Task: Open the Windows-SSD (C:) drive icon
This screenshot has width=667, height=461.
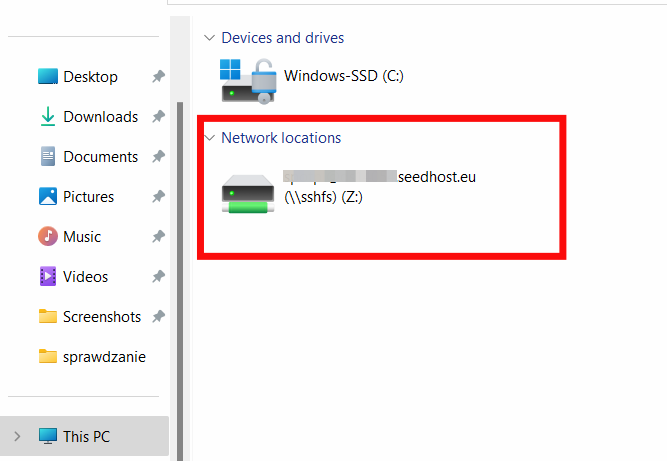Action: coord(247,80)
